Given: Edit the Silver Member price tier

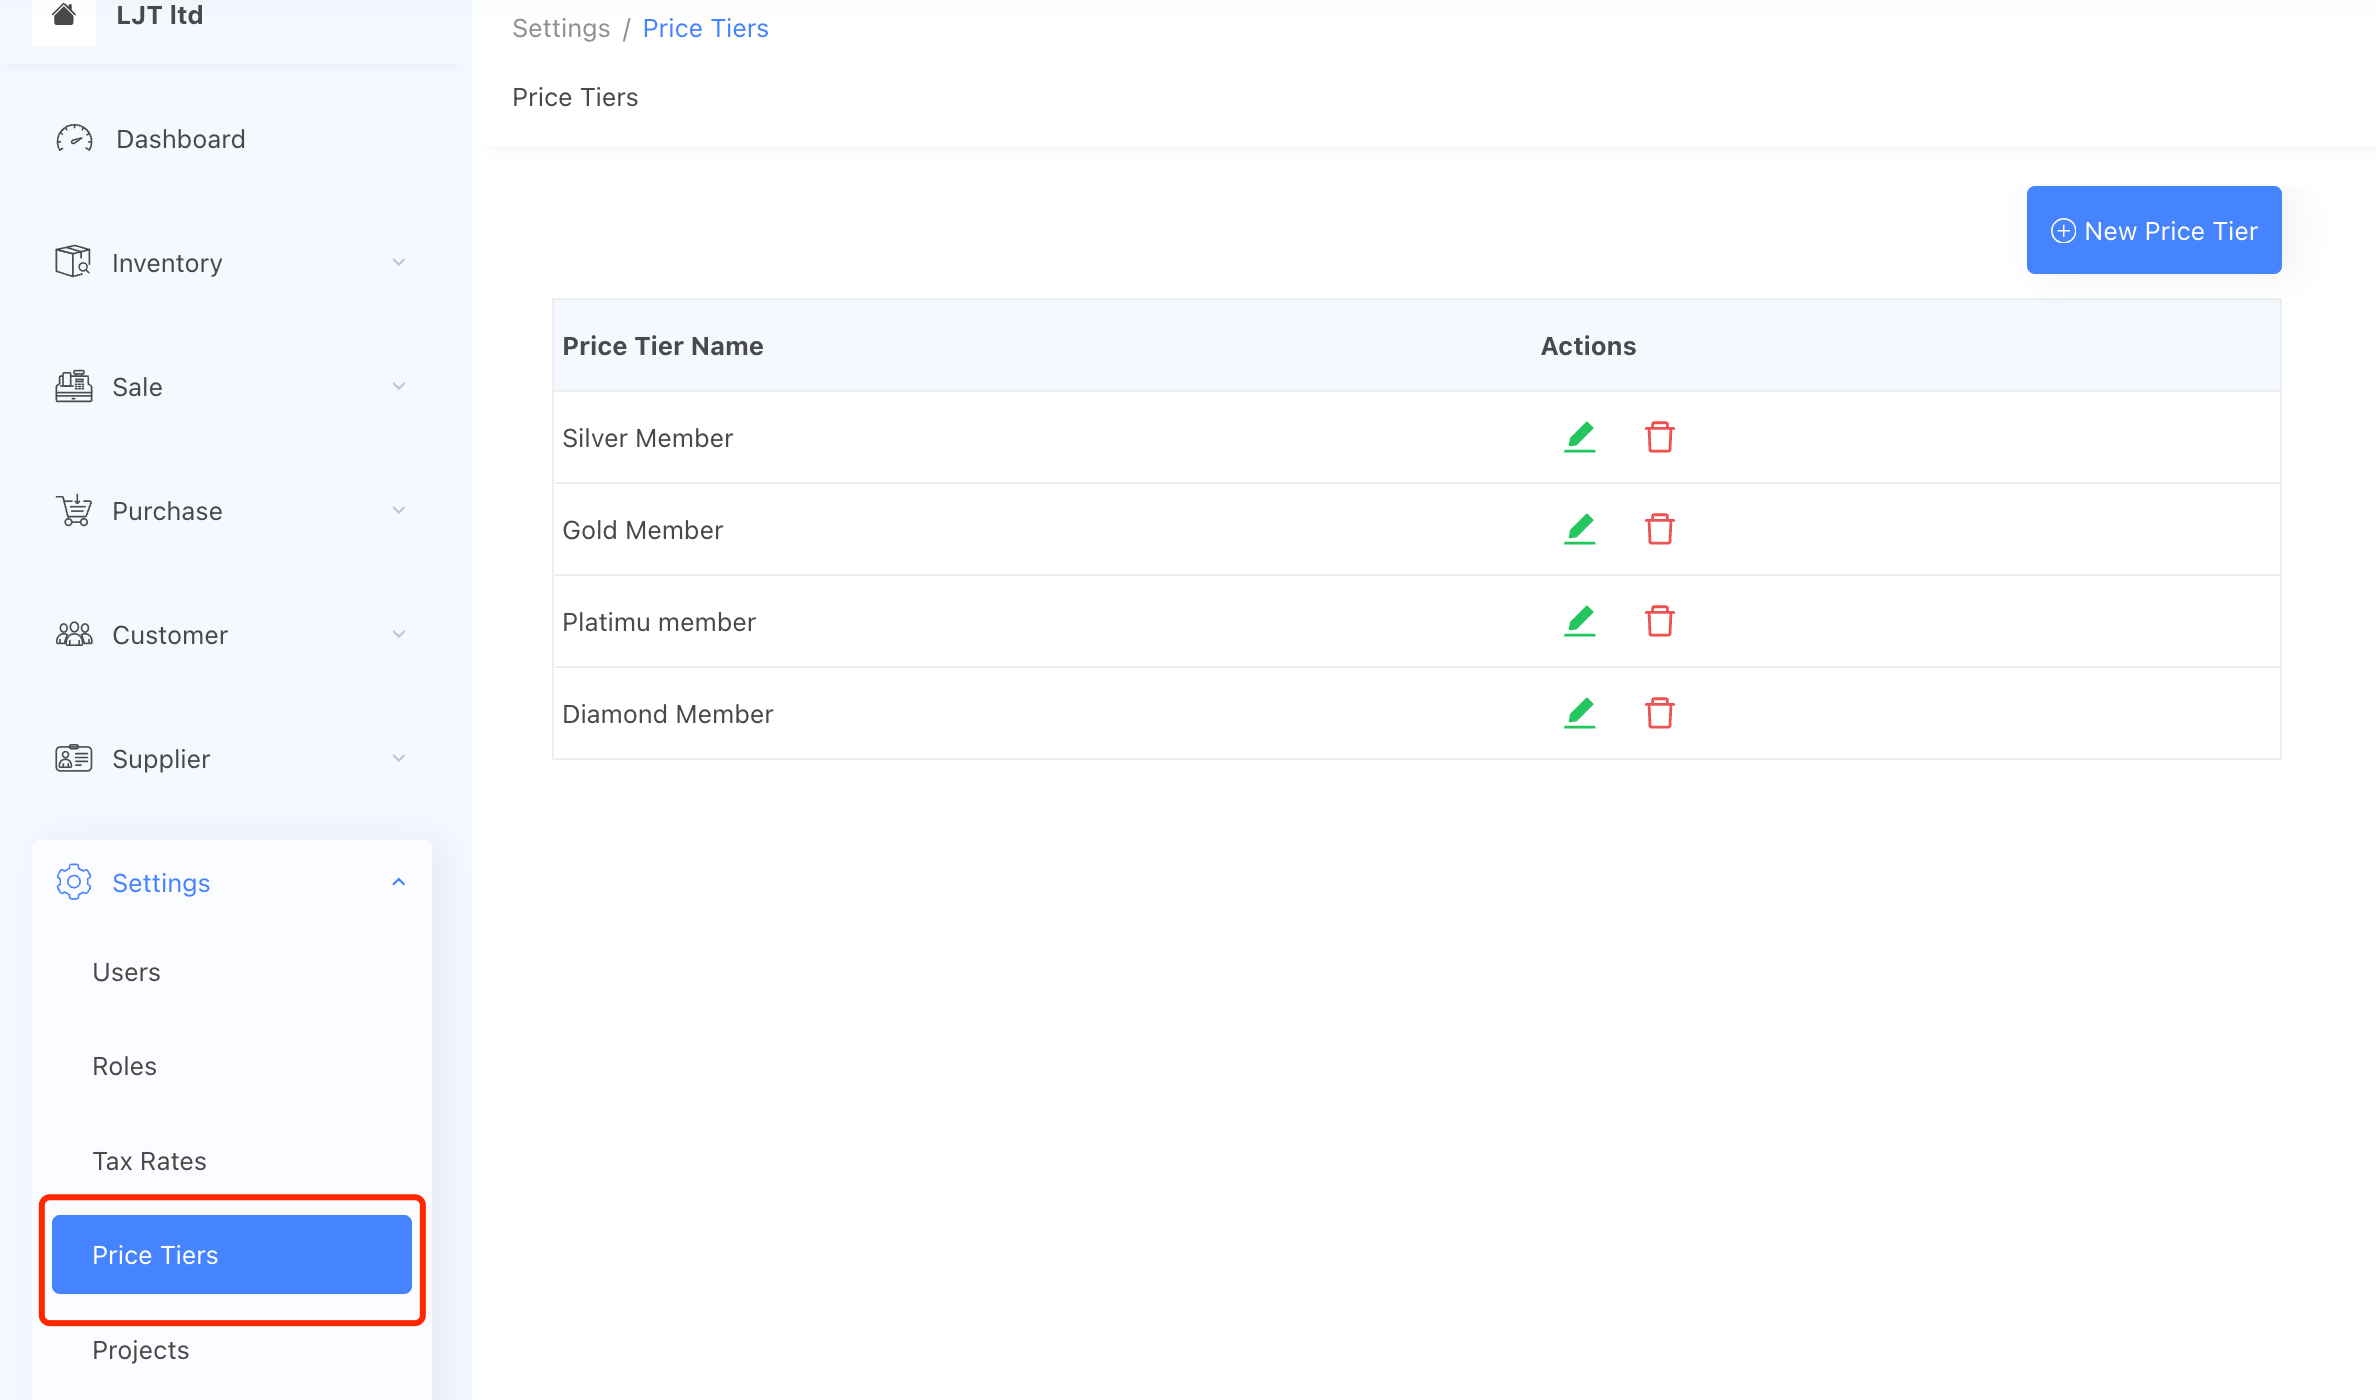Looking at the screenshot, I should (1579, 437).
